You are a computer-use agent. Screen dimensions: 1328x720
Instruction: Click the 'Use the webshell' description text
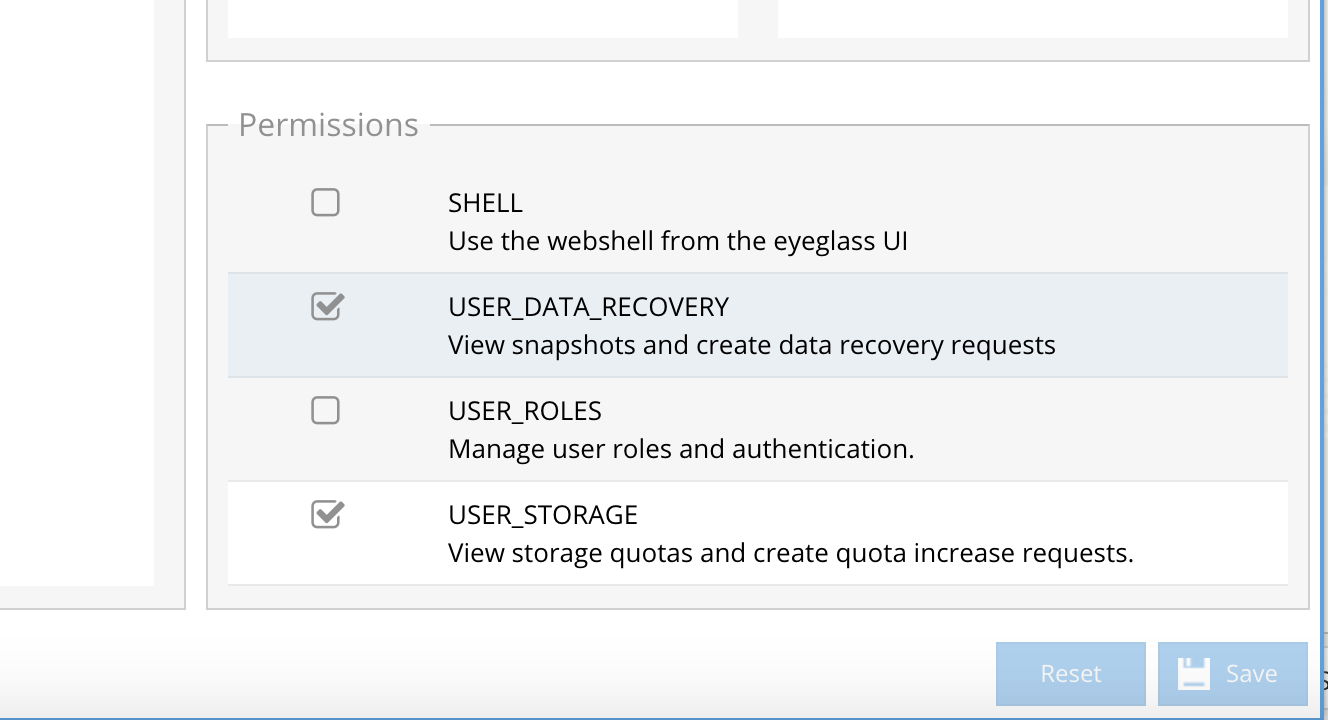[x=678, y=241]
